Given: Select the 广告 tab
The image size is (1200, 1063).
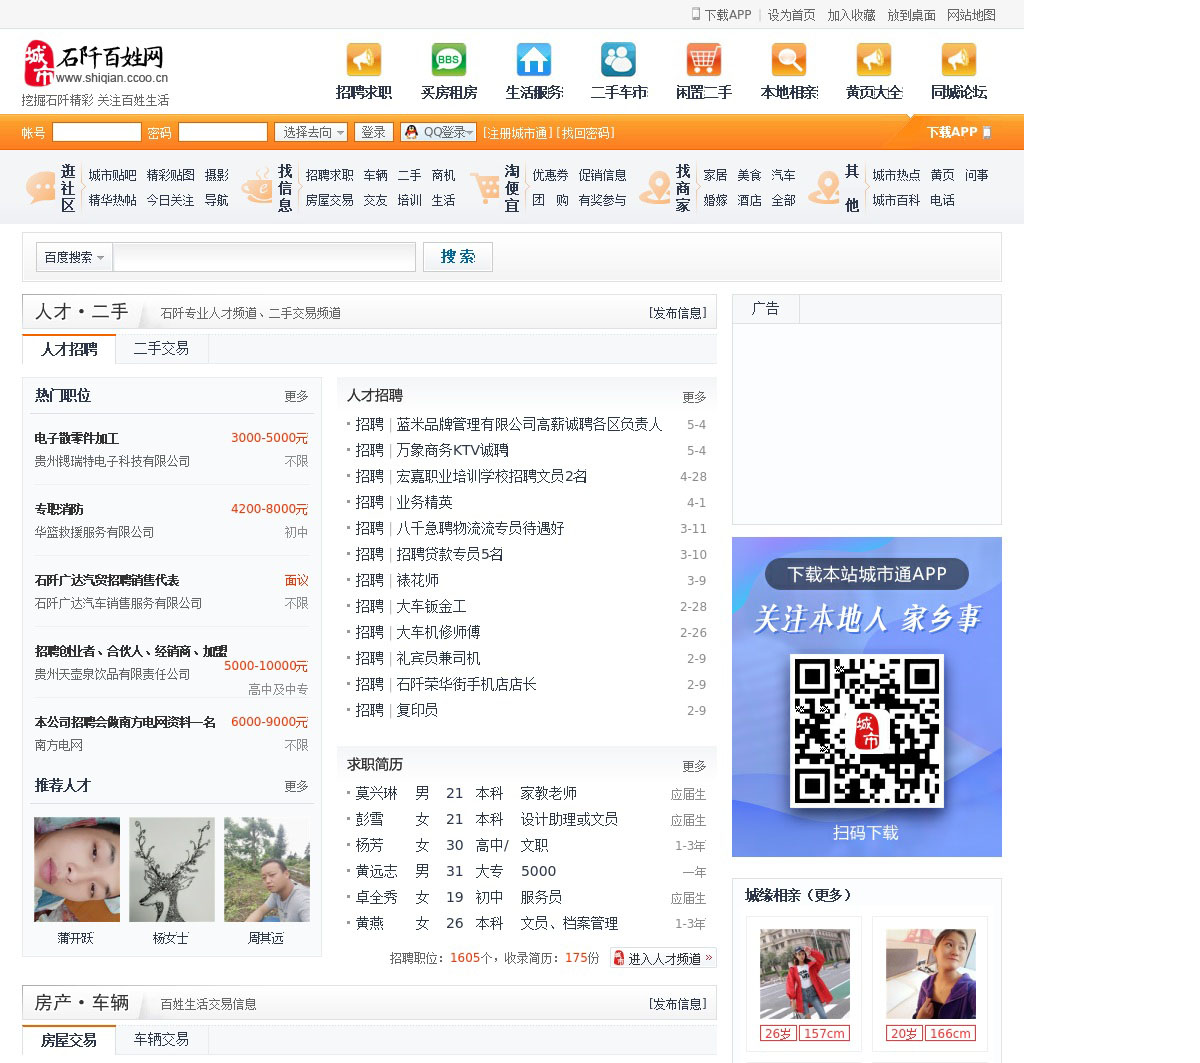Looking at the screenshot, I should point(765,309).
